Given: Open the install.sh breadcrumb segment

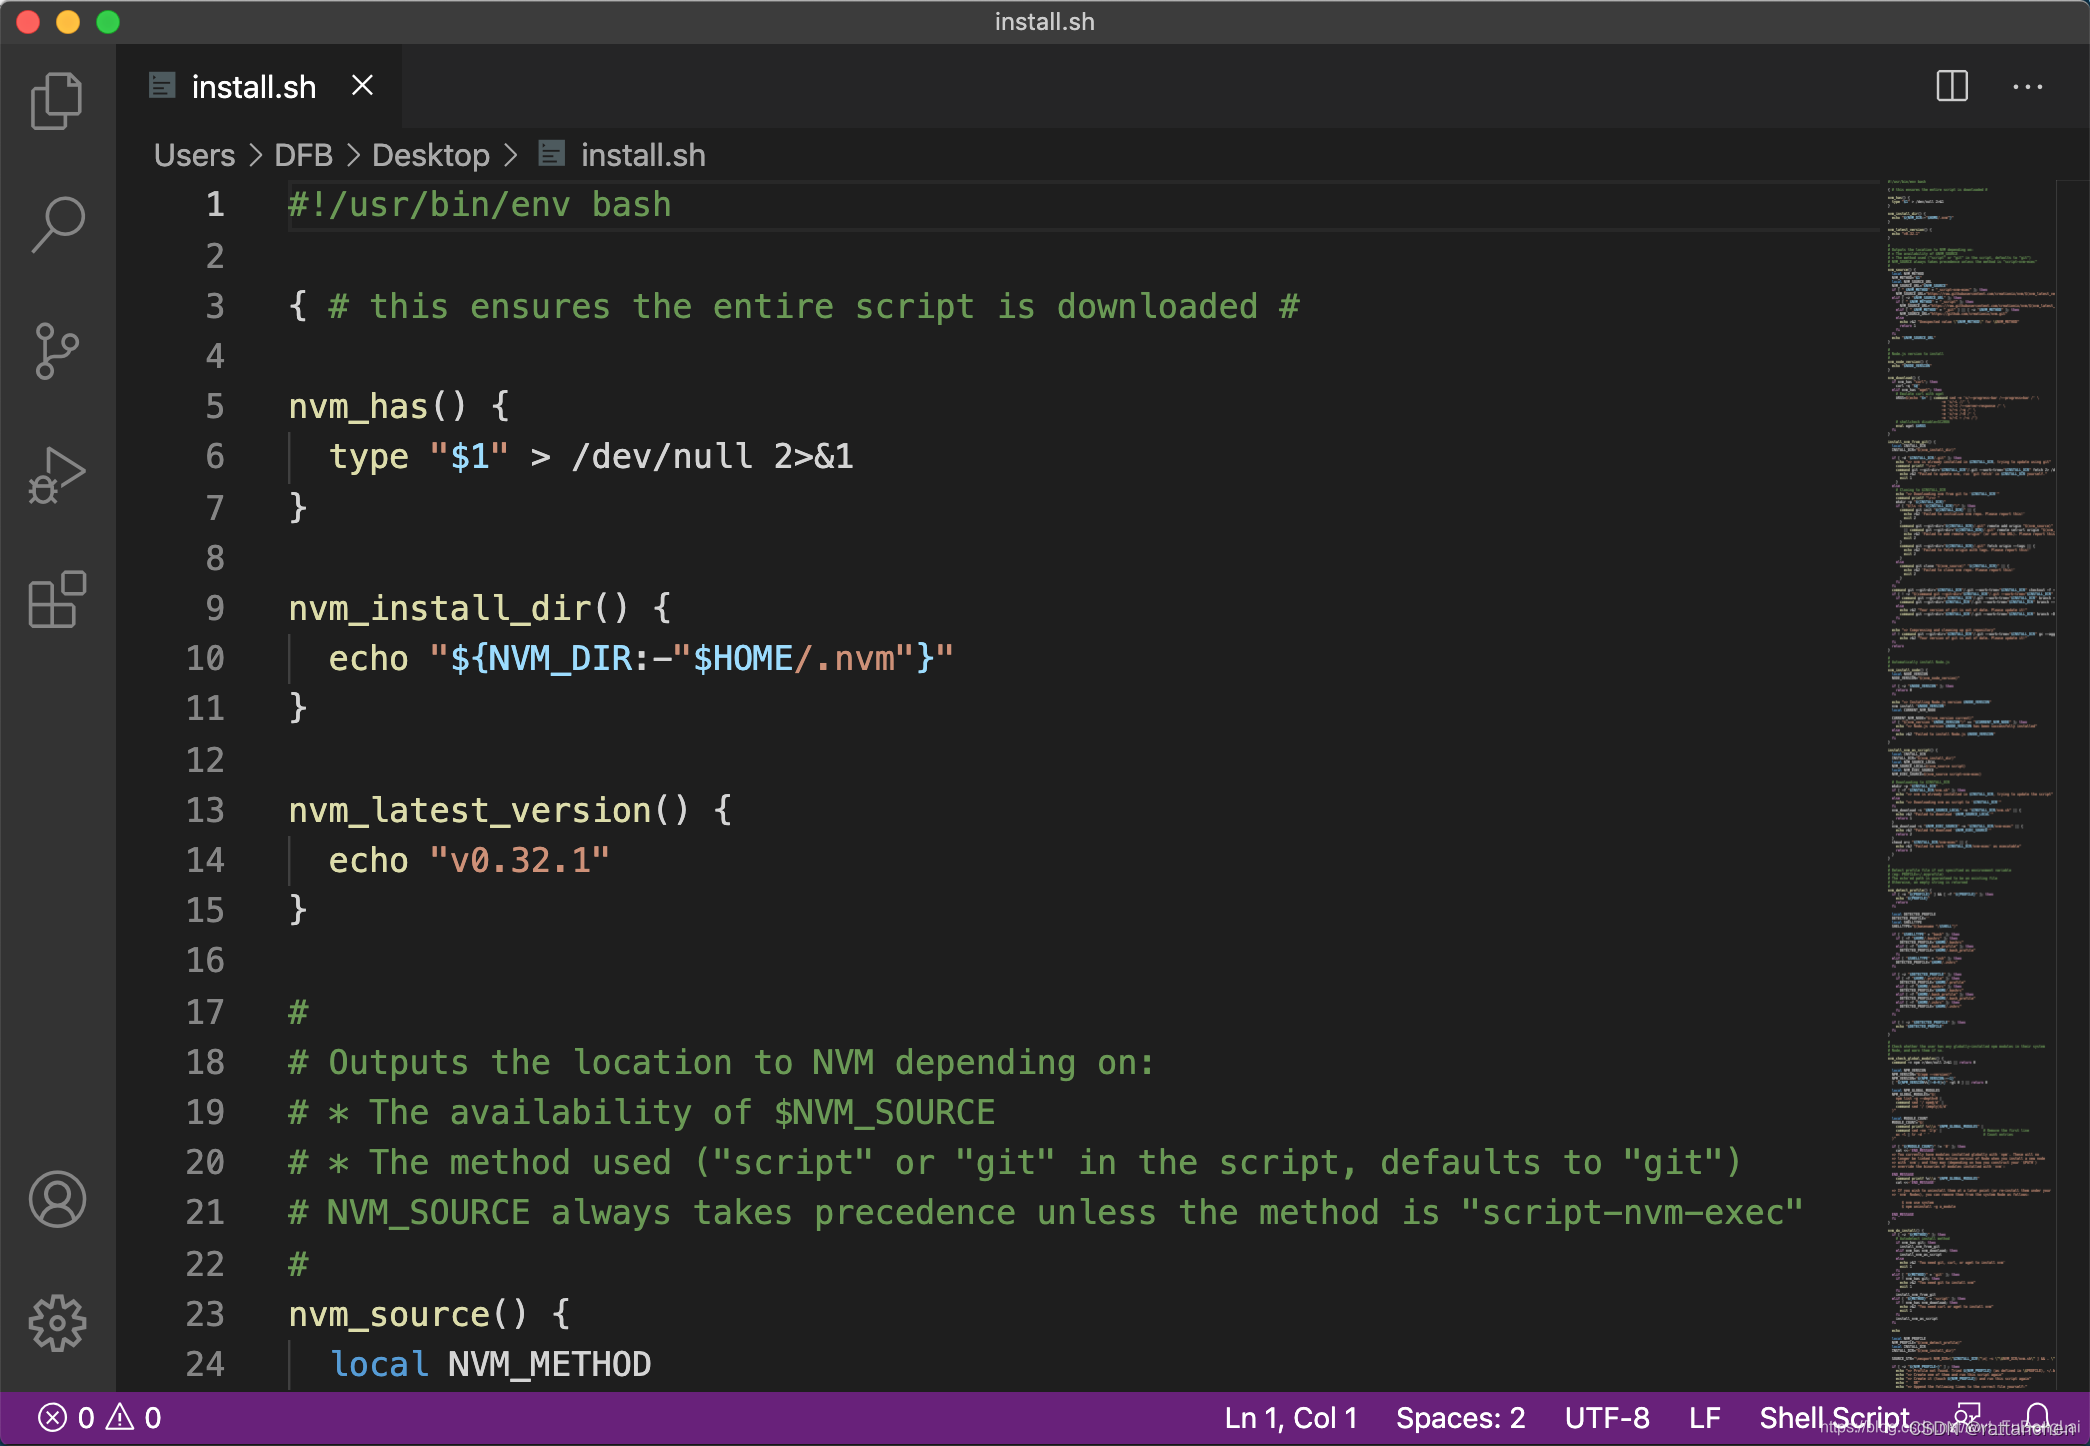Looking at the screenshot, I should click(x=643, y=155).
